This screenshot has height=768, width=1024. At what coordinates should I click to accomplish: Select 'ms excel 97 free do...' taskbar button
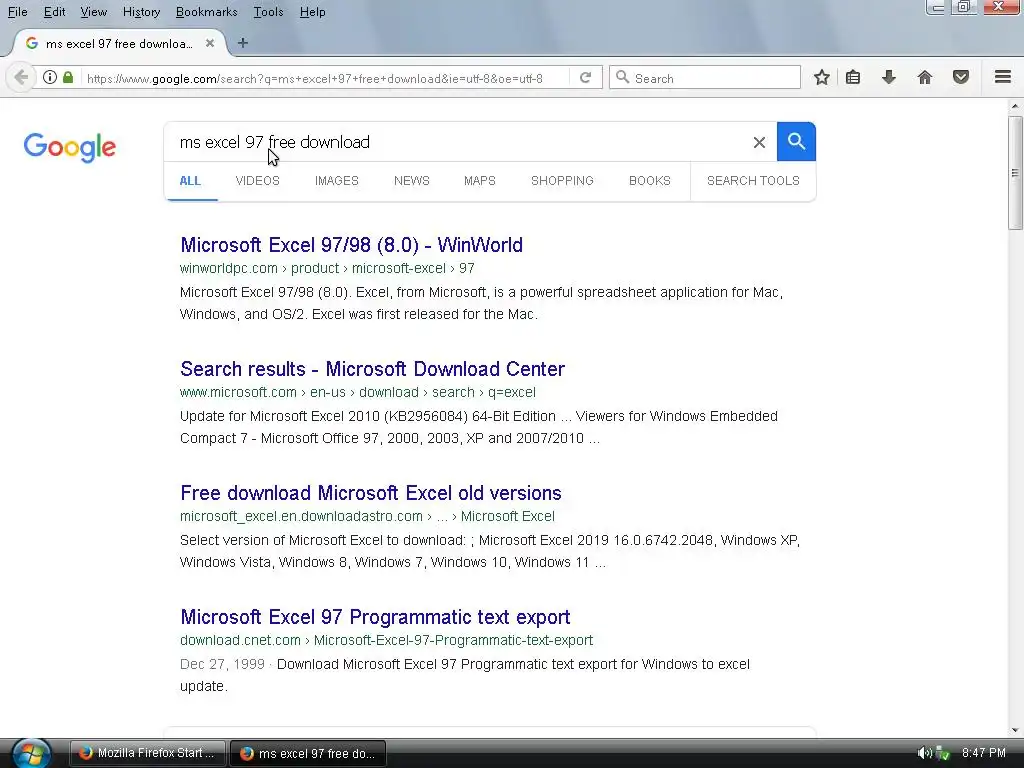click(x=308, y=753)
